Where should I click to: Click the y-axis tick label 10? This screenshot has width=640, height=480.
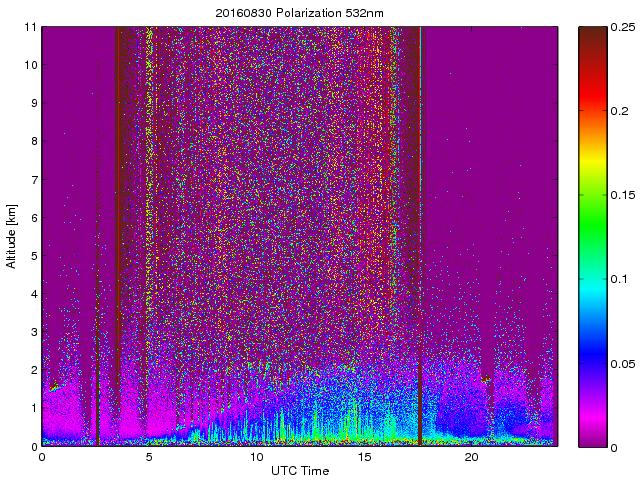pyautogui.click(x=30, y=65)
